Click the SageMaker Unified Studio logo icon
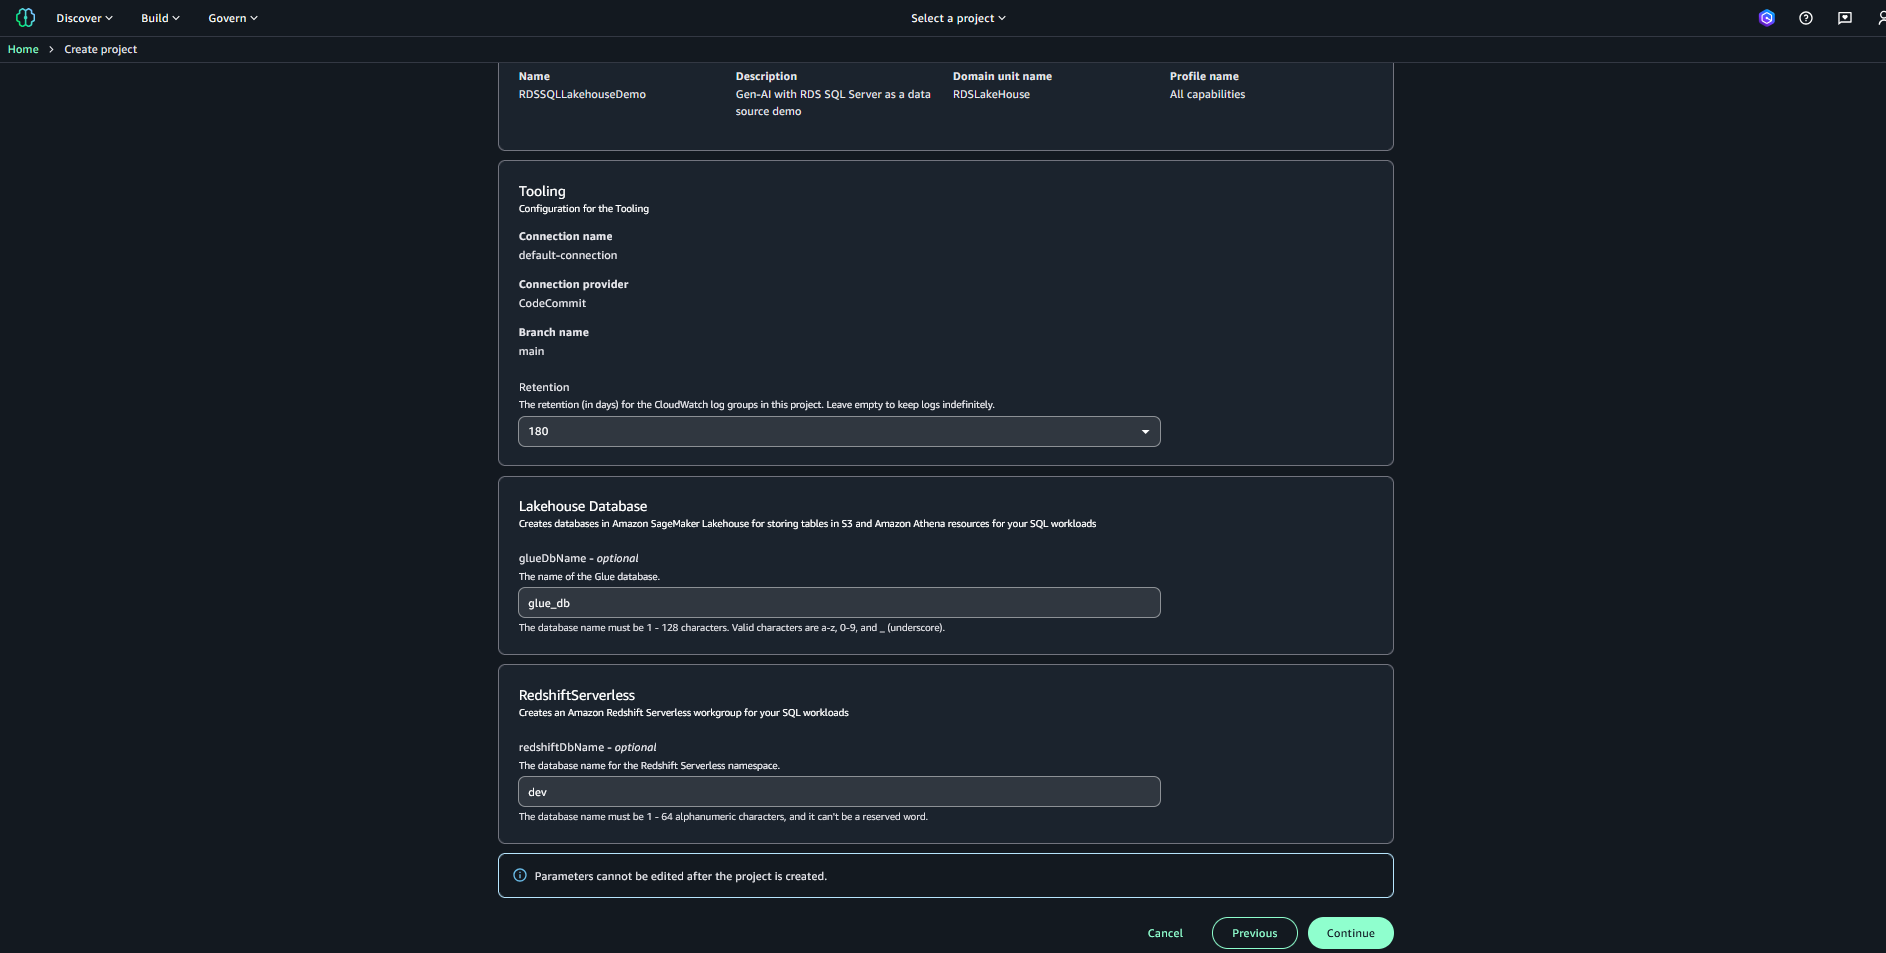Image resolution: width=1886 pixels, height=953 pixels. (26, 18)
